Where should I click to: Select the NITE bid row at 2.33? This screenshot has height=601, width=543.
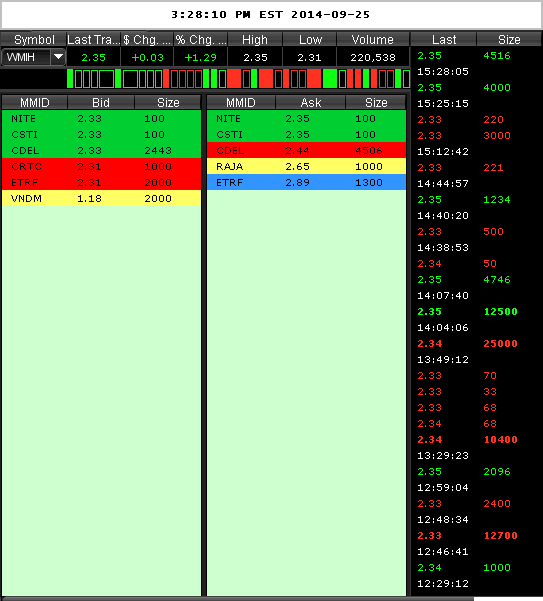point(102,118)
